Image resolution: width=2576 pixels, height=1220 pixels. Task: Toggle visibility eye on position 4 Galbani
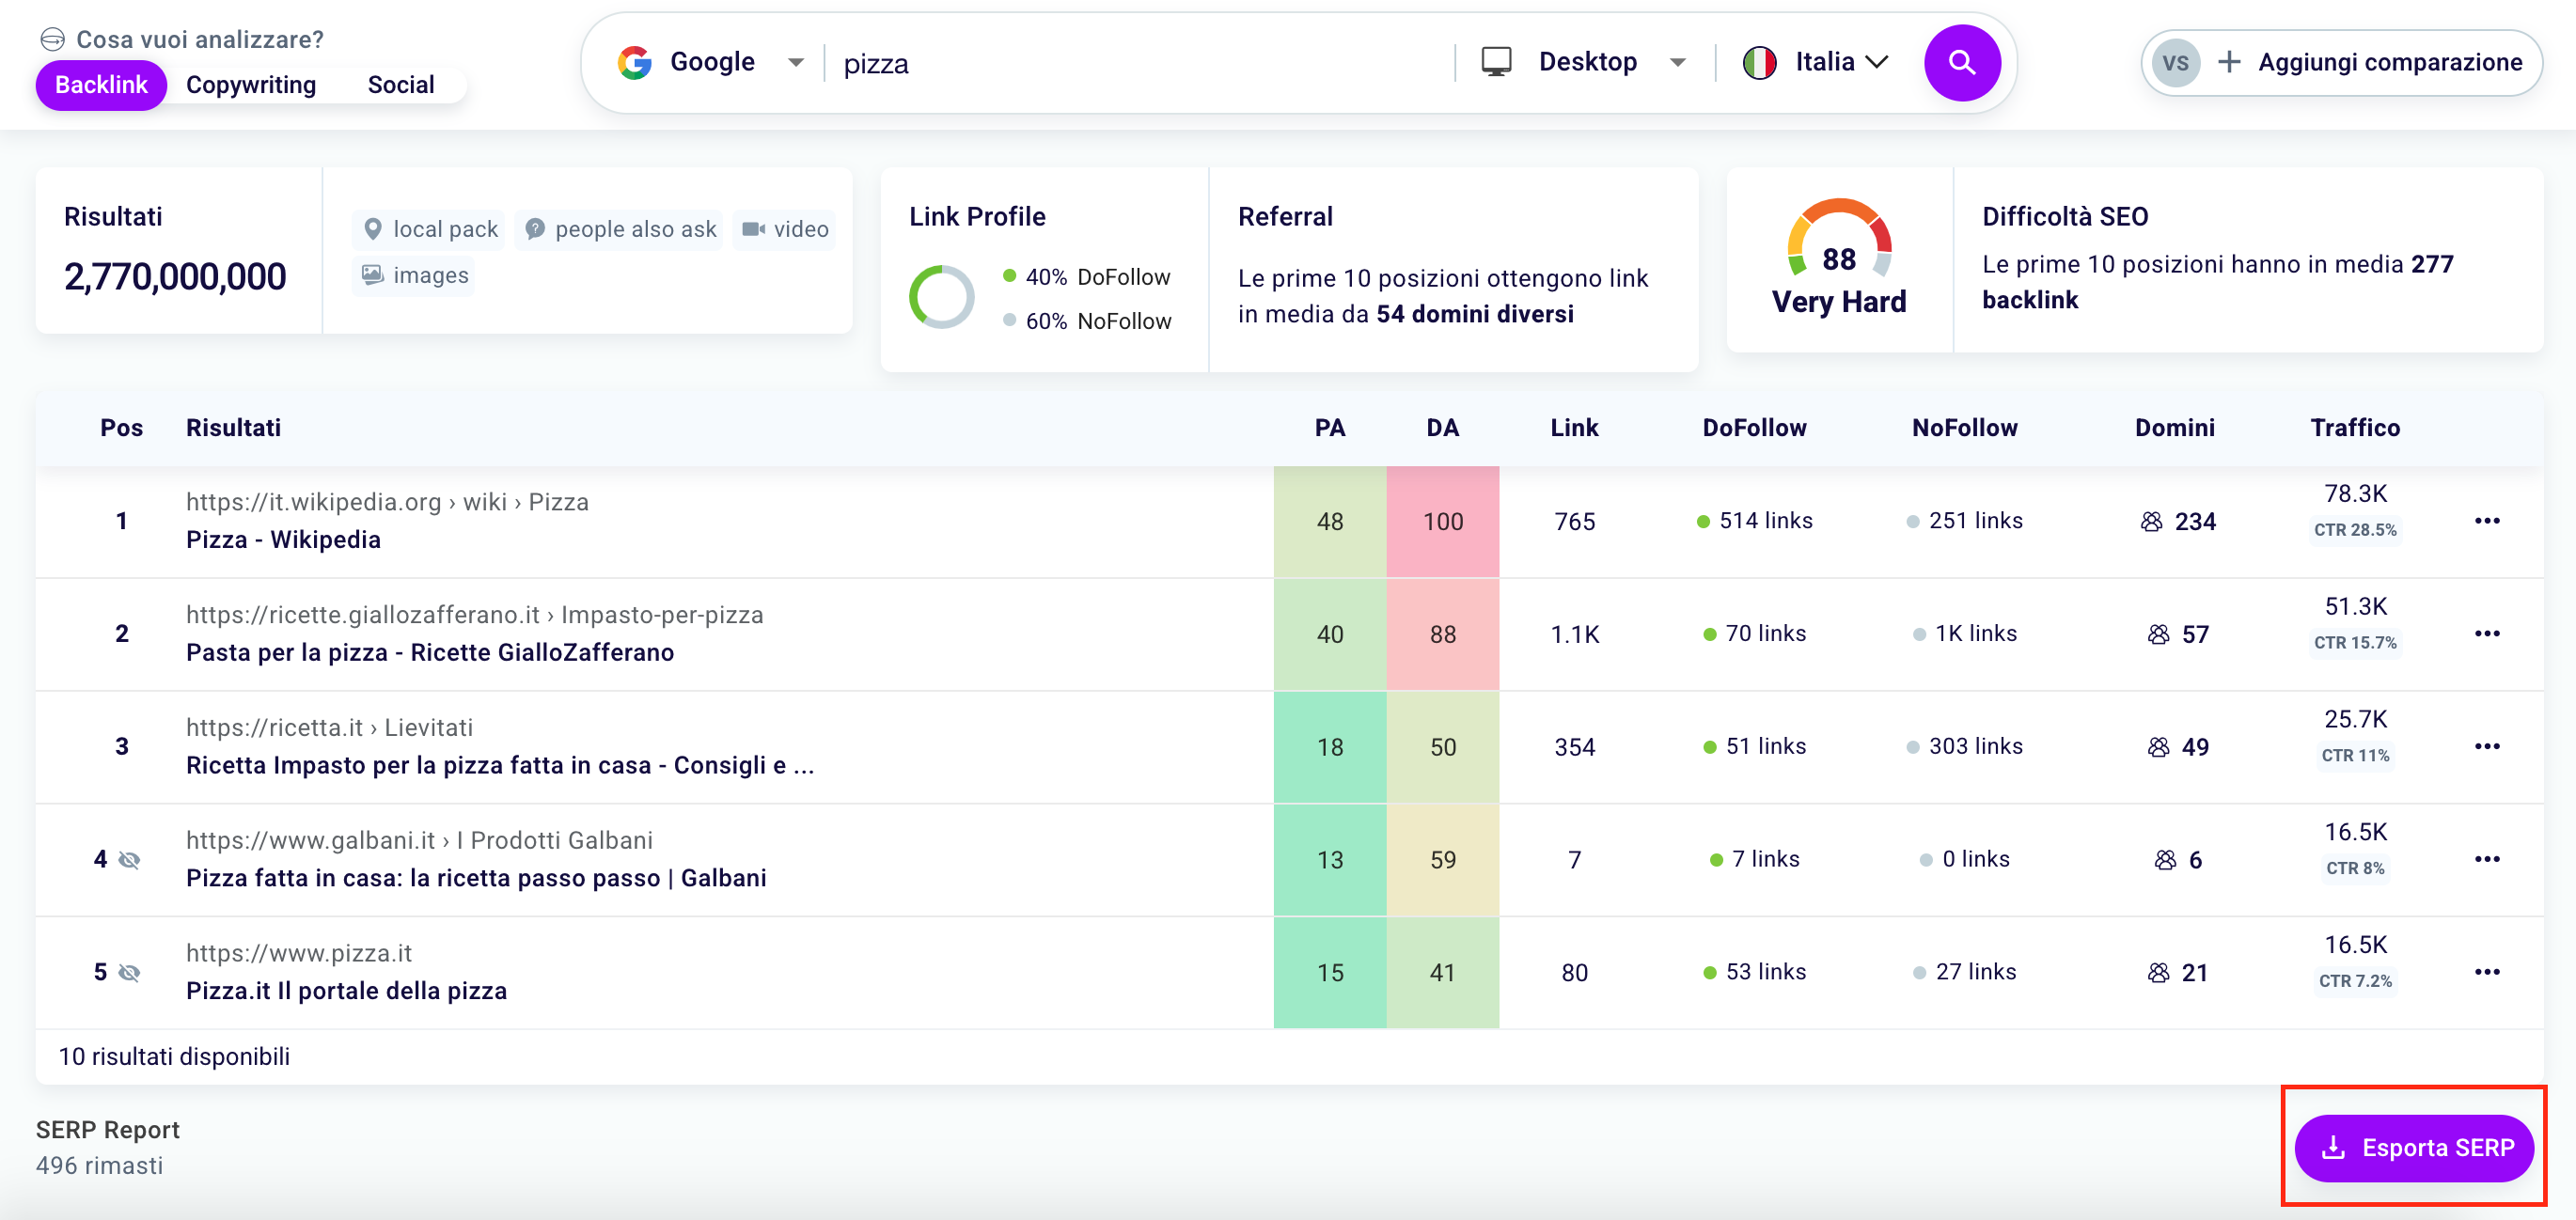tap(129, 860)
